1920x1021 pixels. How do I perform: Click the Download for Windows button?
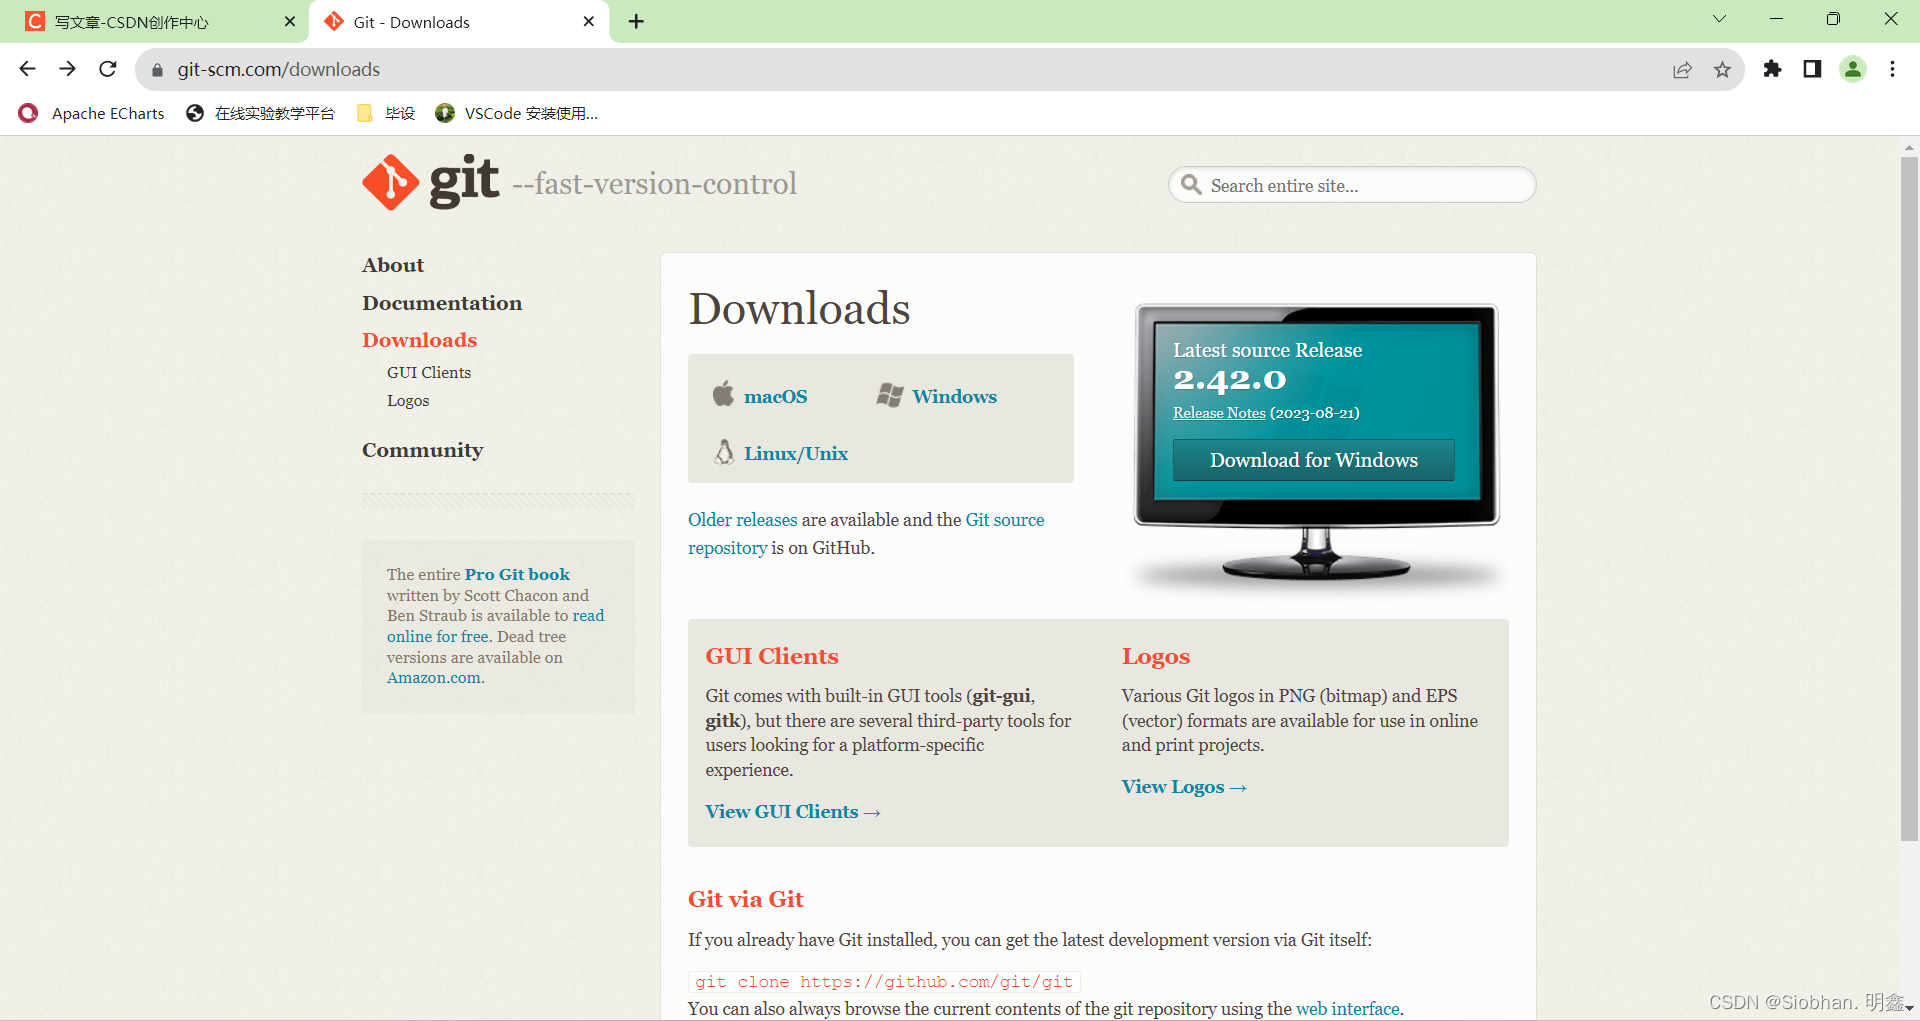(1314, 460)
